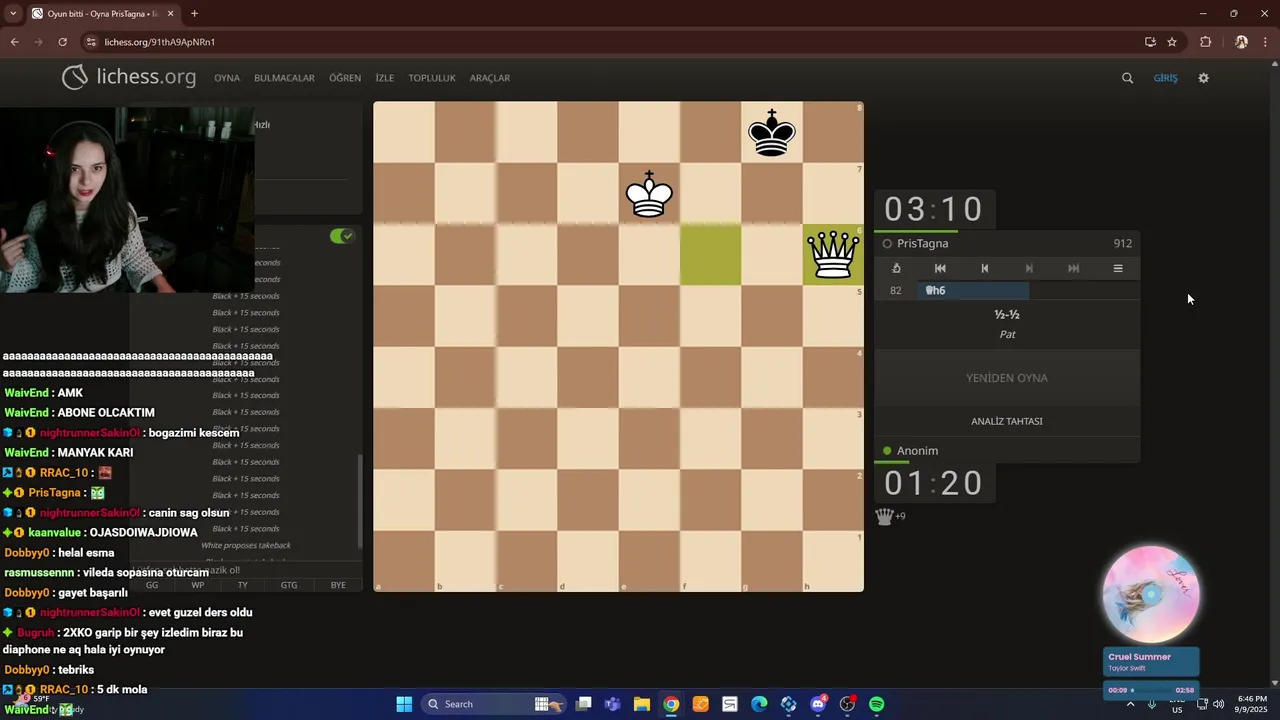The height and width of the screenshot is (720, 1280).
Task: Open File Explorer from taskbar
Action: [642, 704]
